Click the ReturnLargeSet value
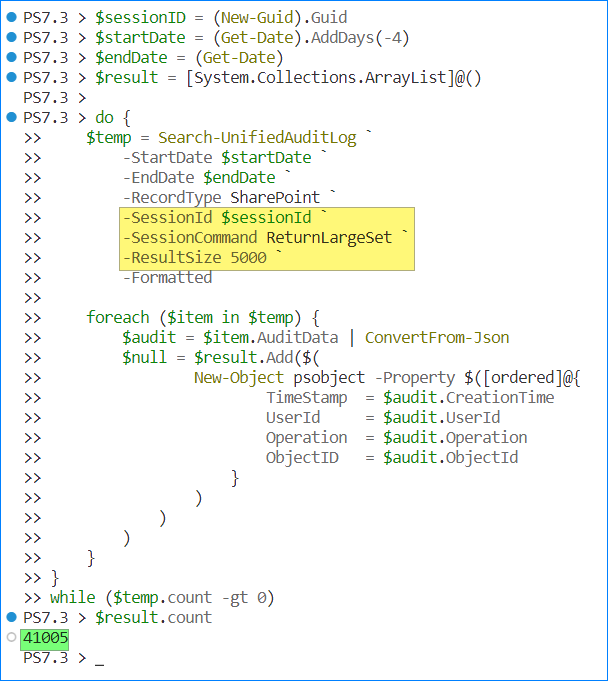 (x=329, y=238)
